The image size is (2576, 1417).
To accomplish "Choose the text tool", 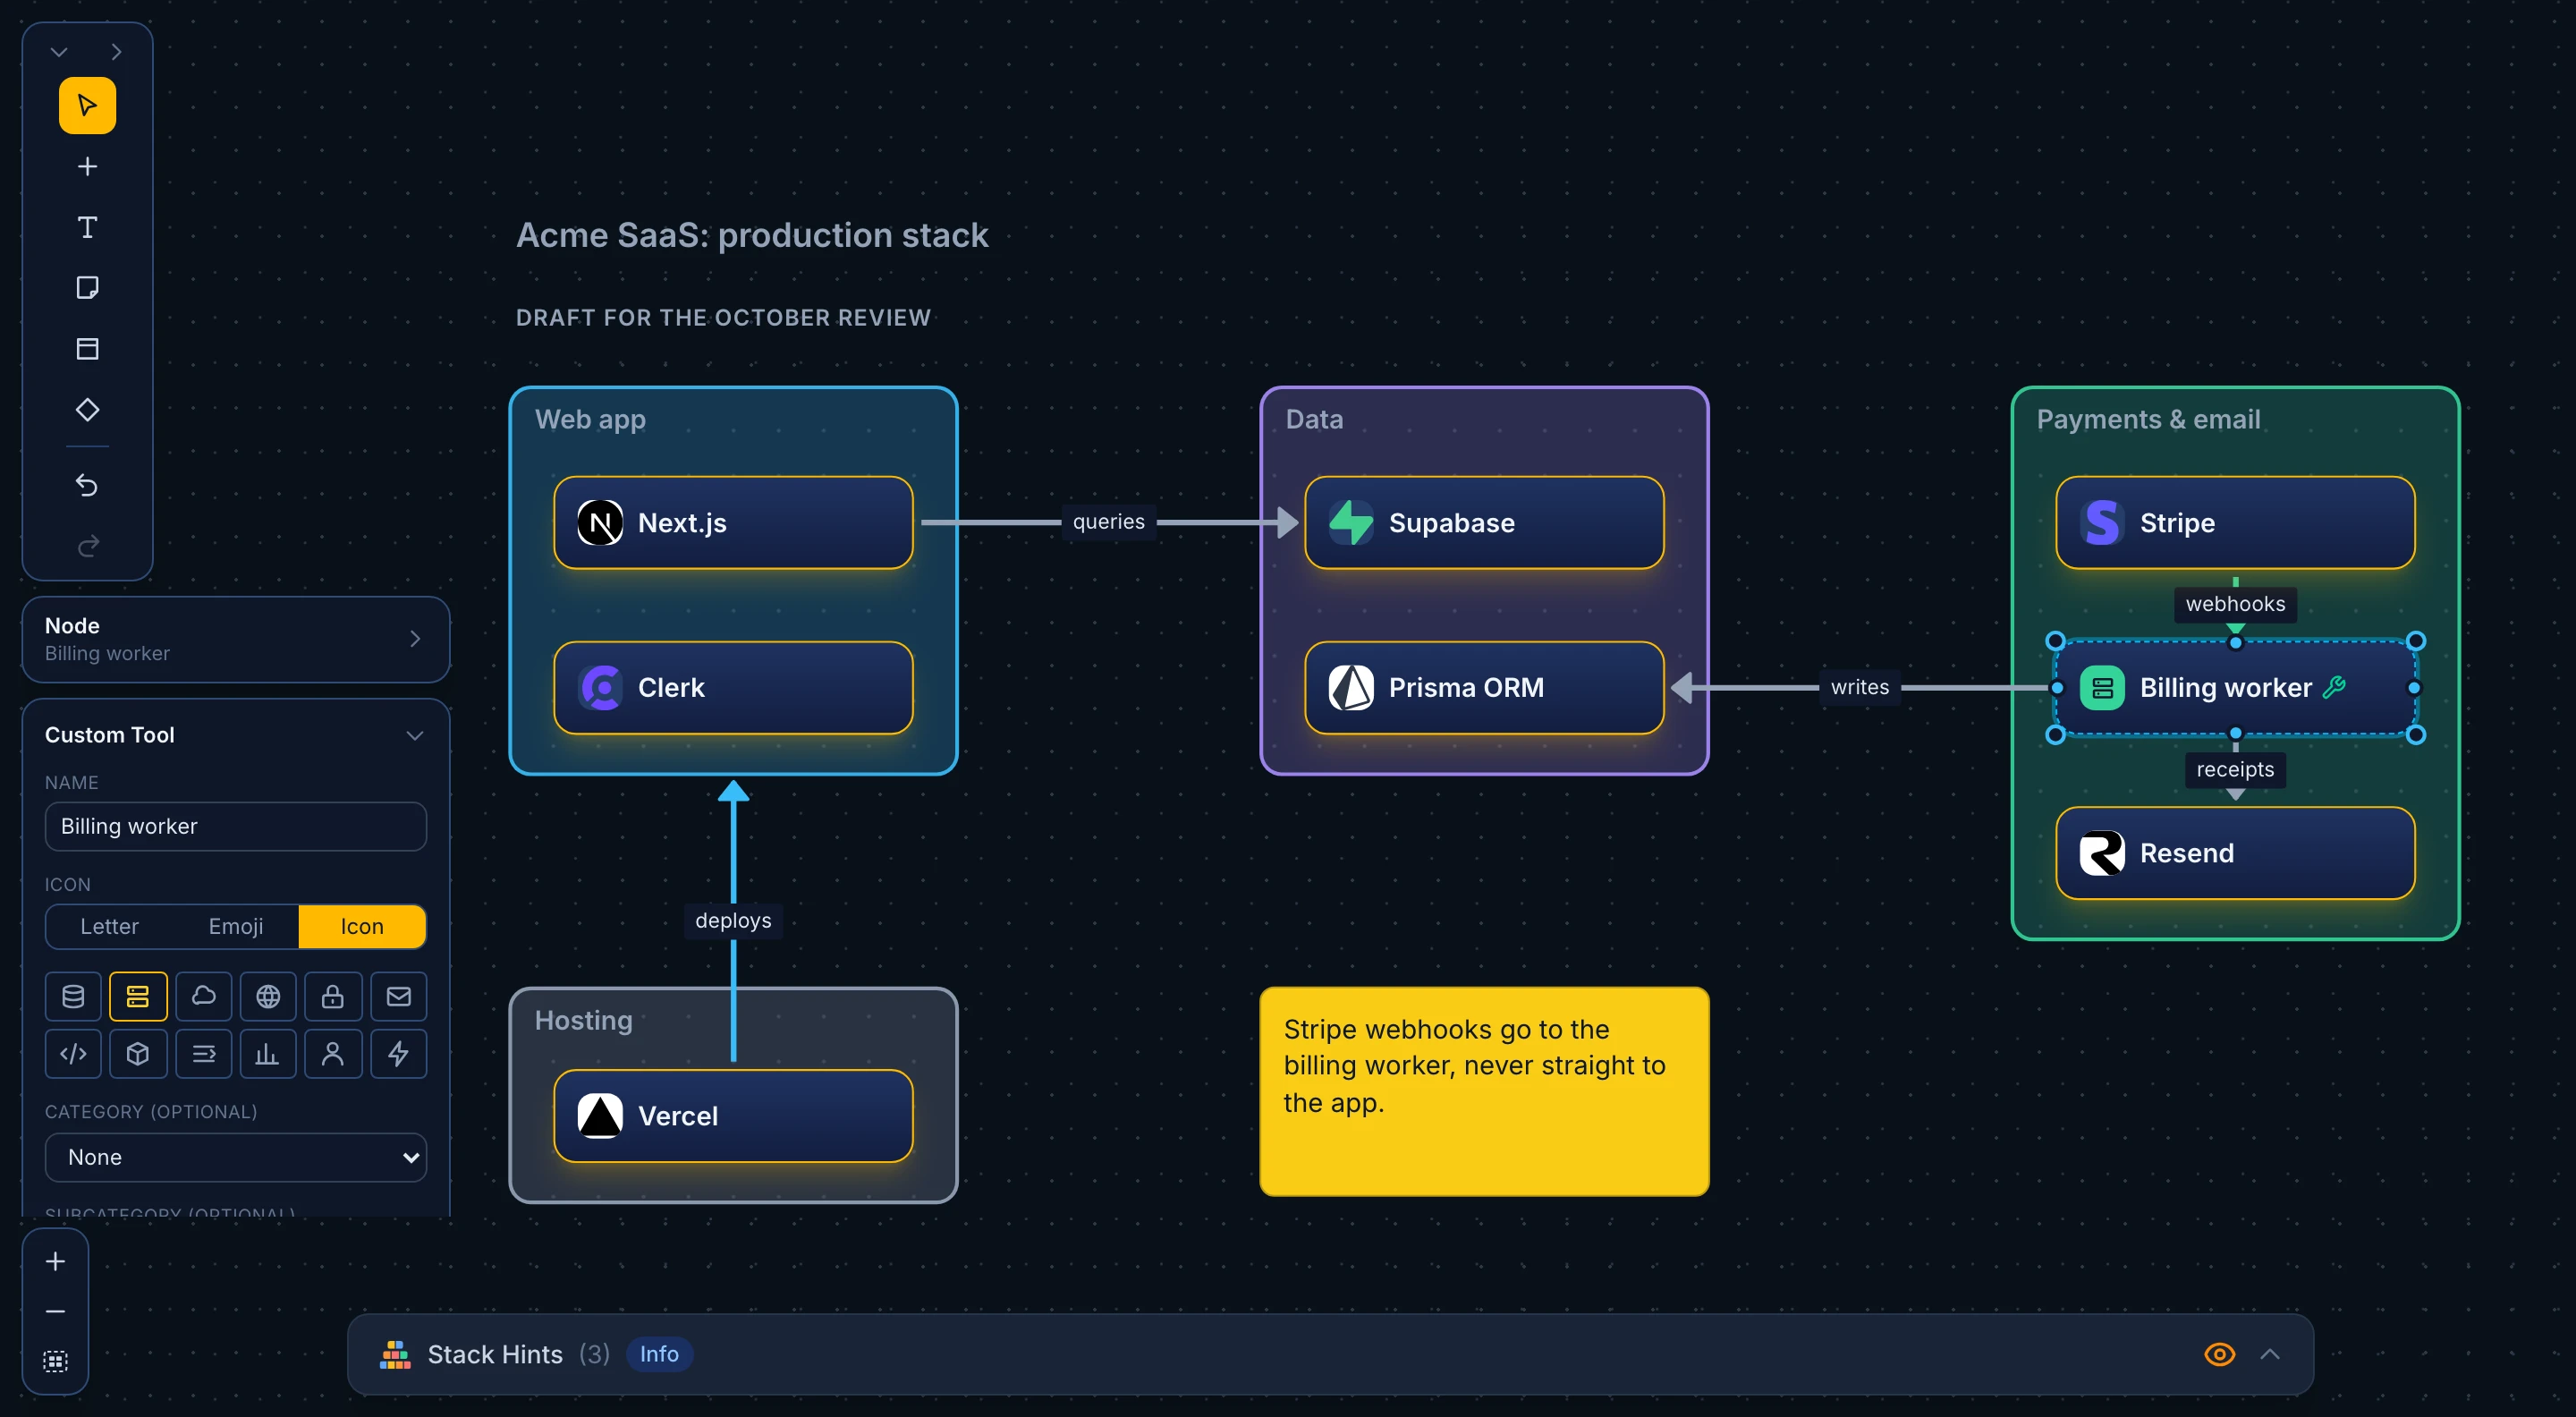I will (87, 227).
